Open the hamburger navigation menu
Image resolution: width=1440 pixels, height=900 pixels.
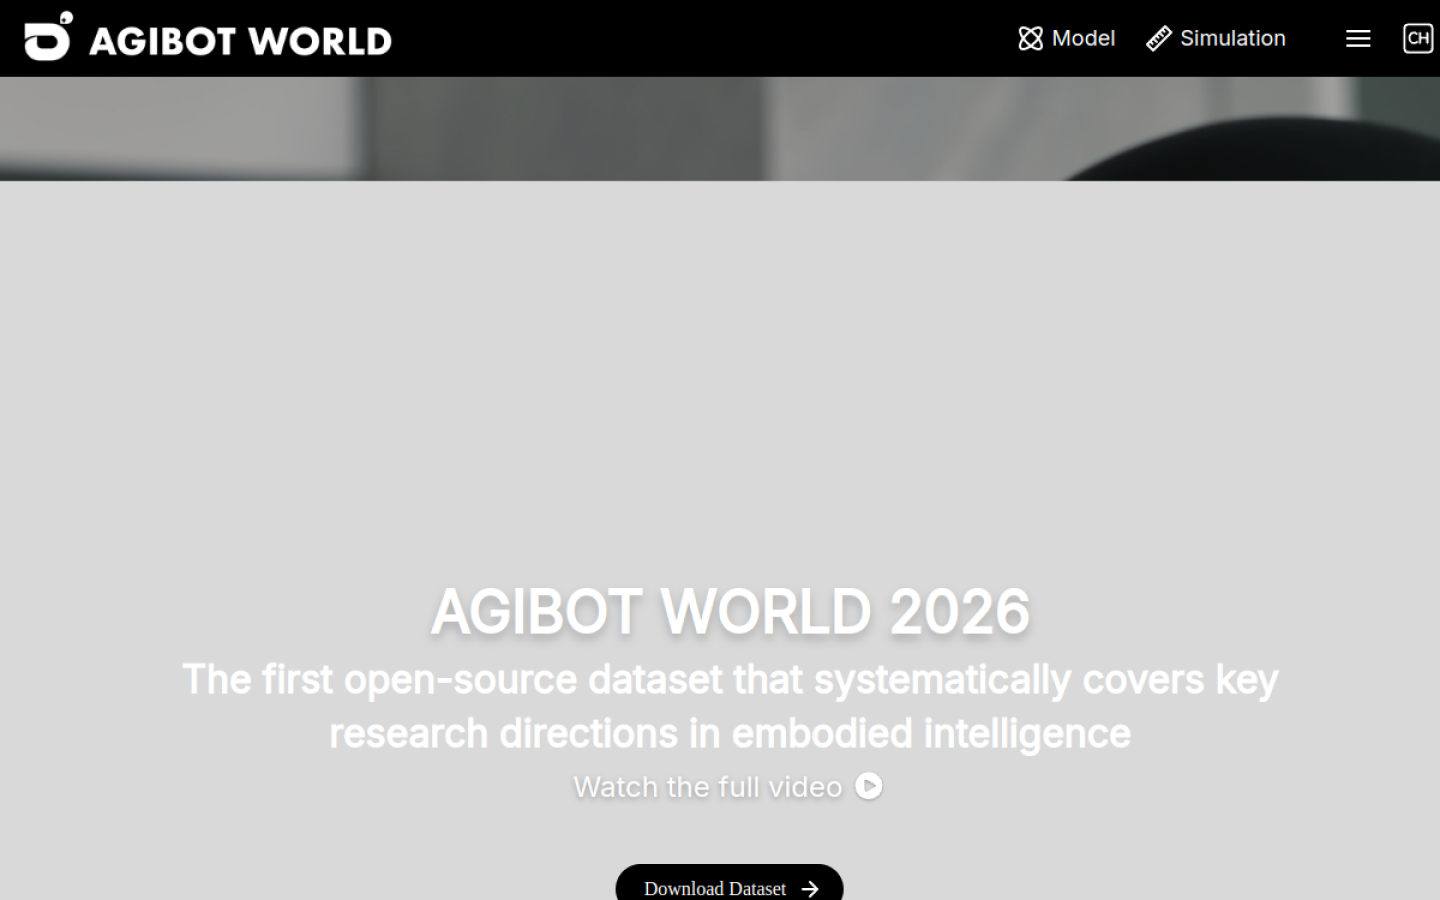[x=1358, y=39]
